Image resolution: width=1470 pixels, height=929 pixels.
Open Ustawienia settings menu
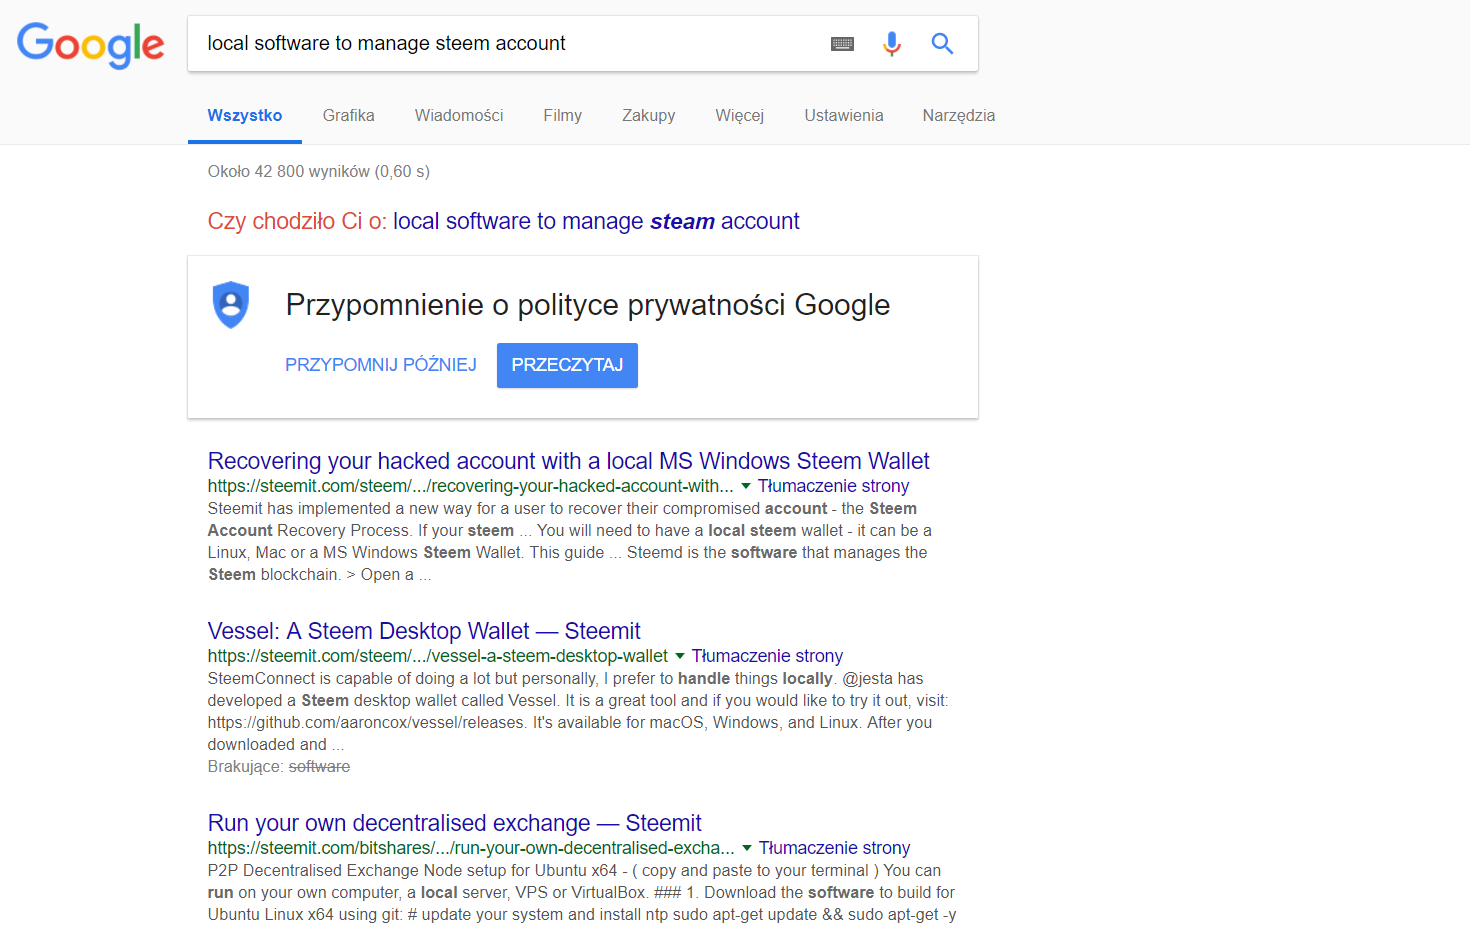point(844,116)
